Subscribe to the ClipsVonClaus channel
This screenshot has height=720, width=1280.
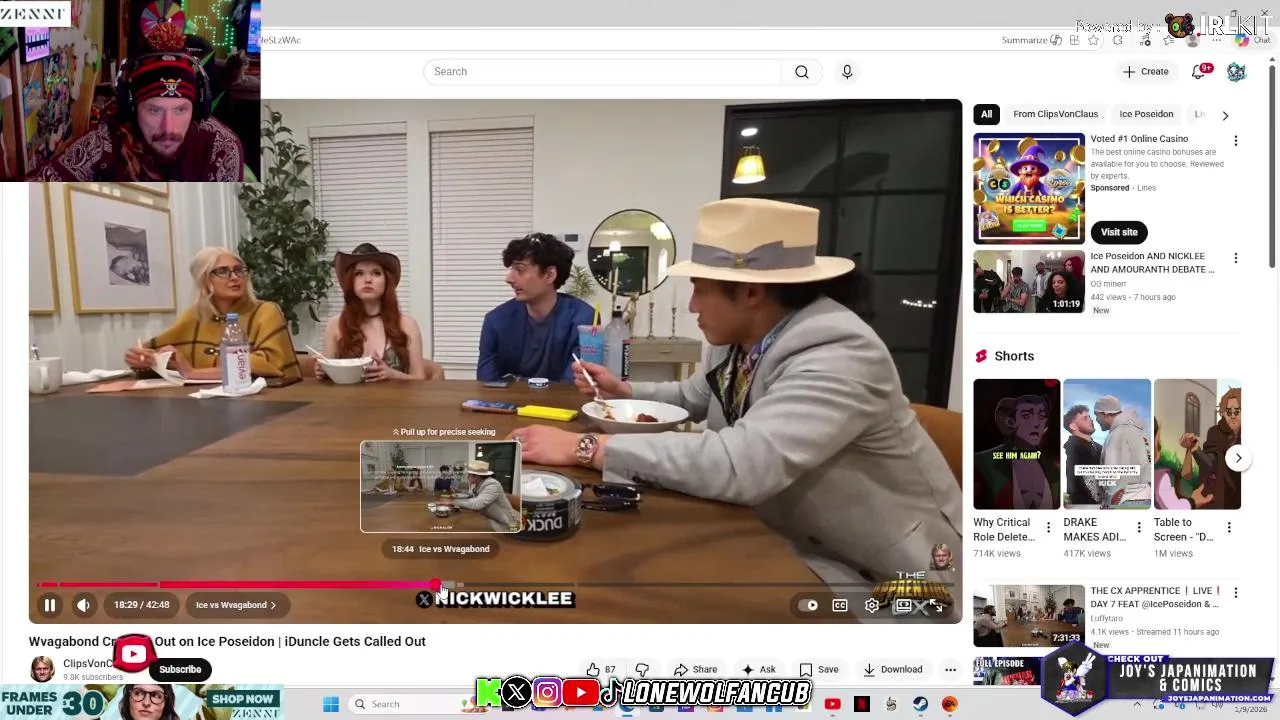180,669
